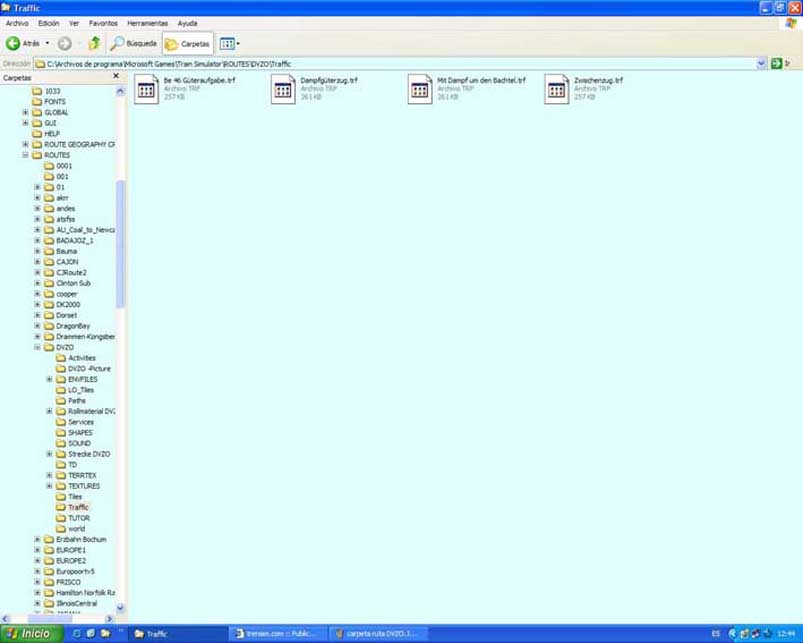Open the Archivo menu
The image size is (803, 643).
(x=17, y=23)
